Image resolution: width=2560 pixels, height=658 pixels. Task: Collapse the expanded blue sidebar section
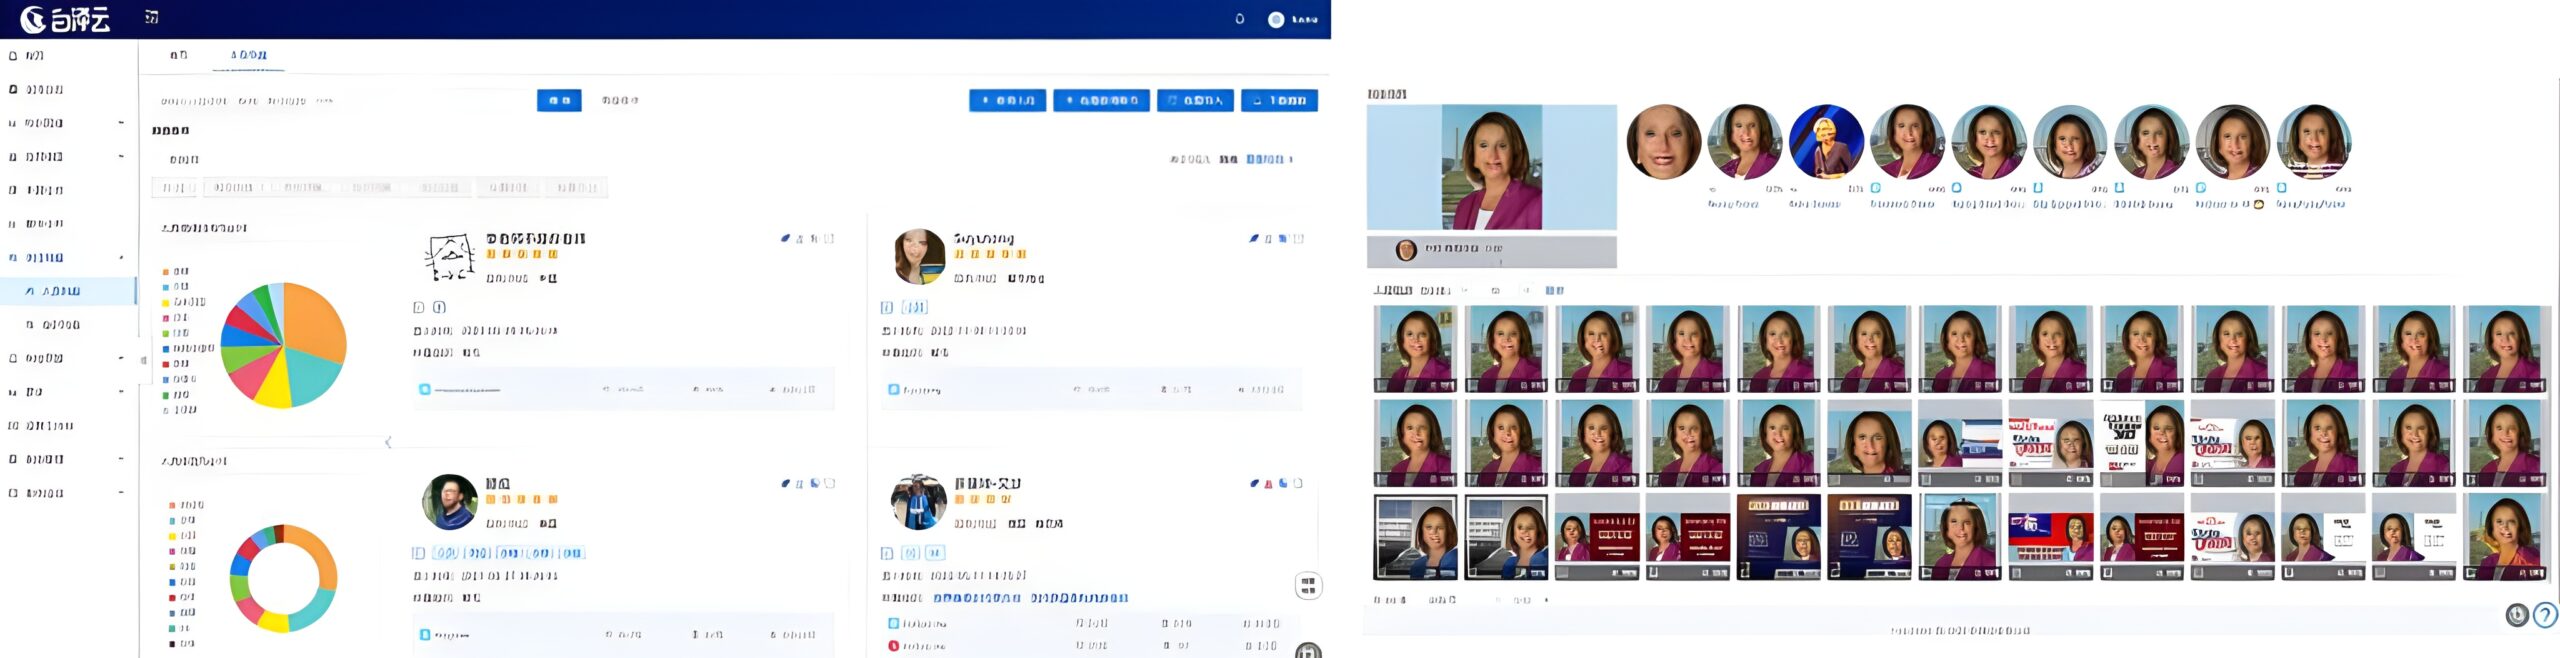(x=121, y=258)
